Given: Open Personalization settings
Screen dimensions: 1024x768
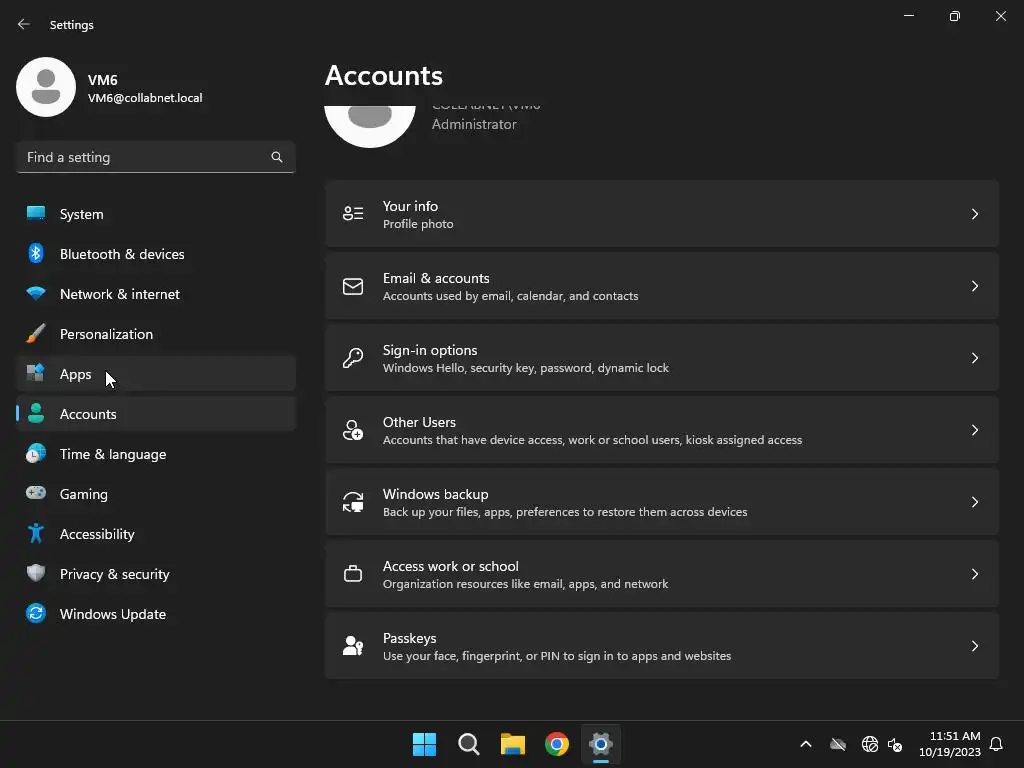Looking at the screenshot, I should (x=155, y=334).
